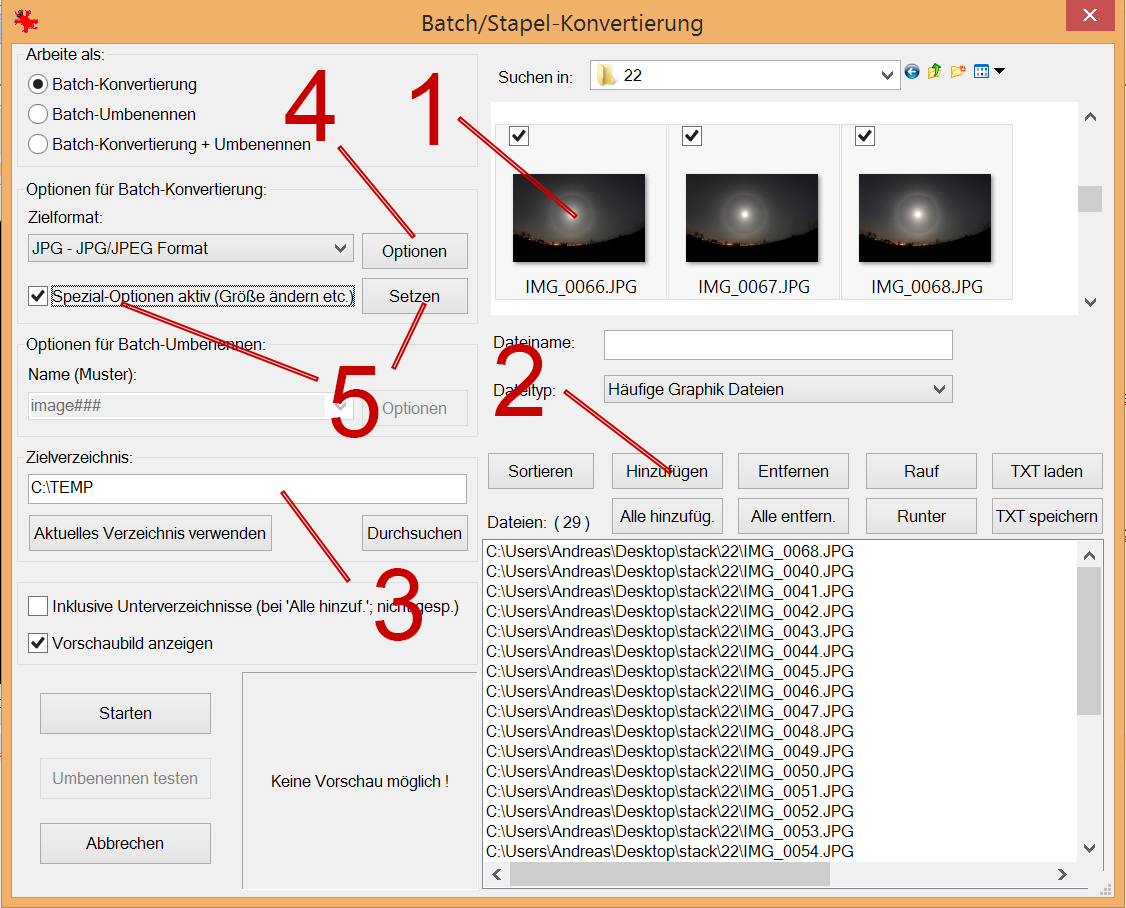The height and width of the screenshot is (908, 1126).
Task: Click Durchsuchen to browse target directory
Action: (x=414, y=533)
